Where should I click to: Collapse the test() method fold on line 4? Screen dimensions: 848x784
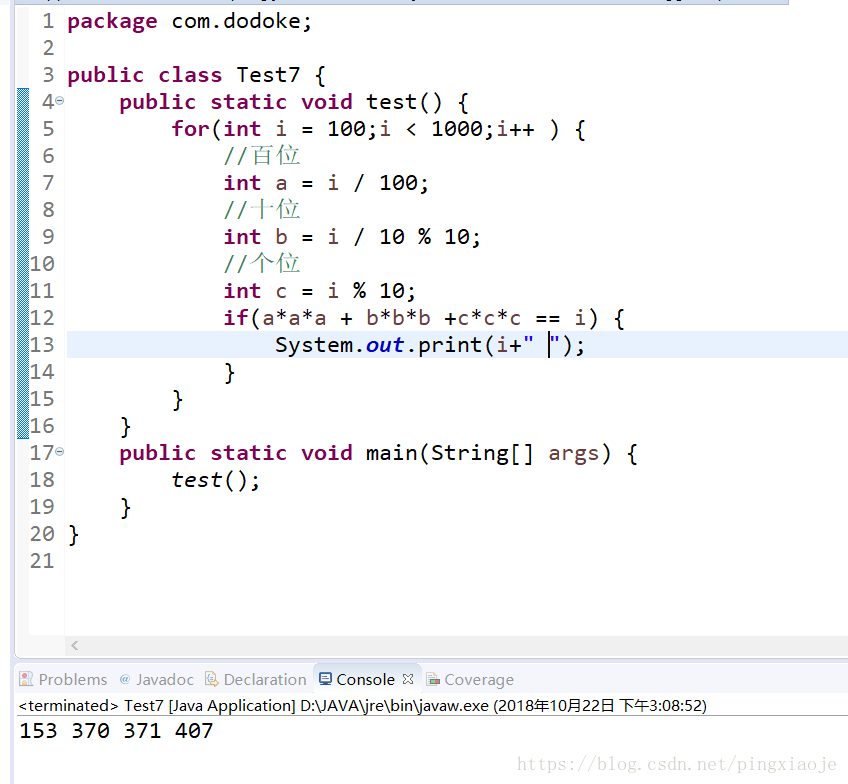click(x=59, y=101)
